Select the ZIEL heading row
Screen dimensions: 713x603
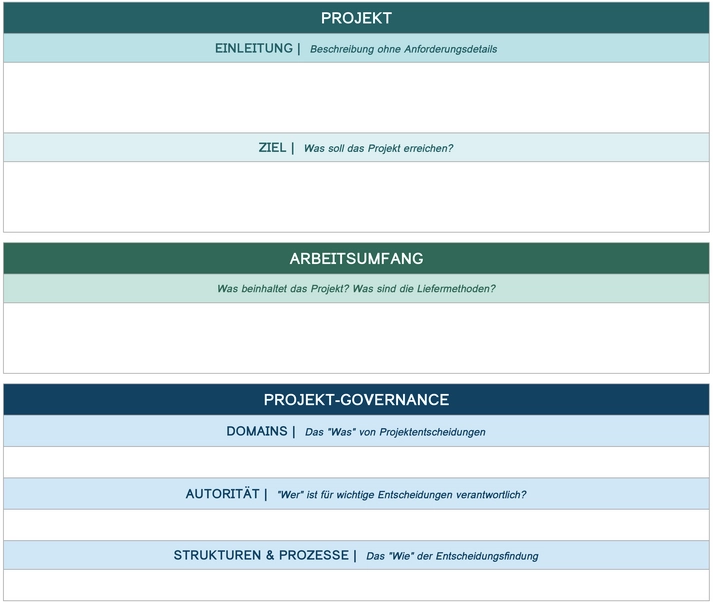point(356,147)
